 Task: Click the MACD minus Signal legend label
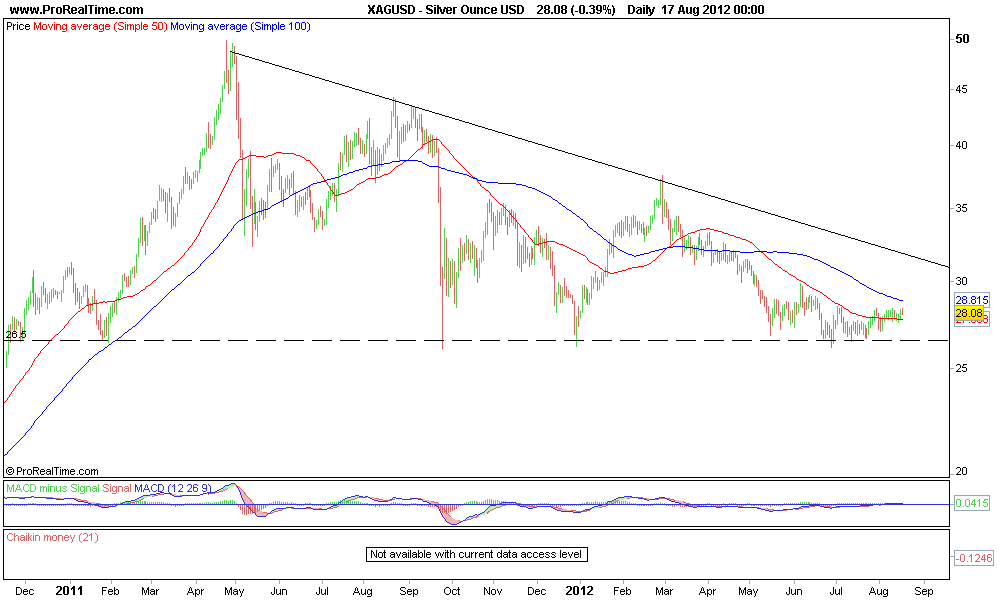(x=53, y=488)
